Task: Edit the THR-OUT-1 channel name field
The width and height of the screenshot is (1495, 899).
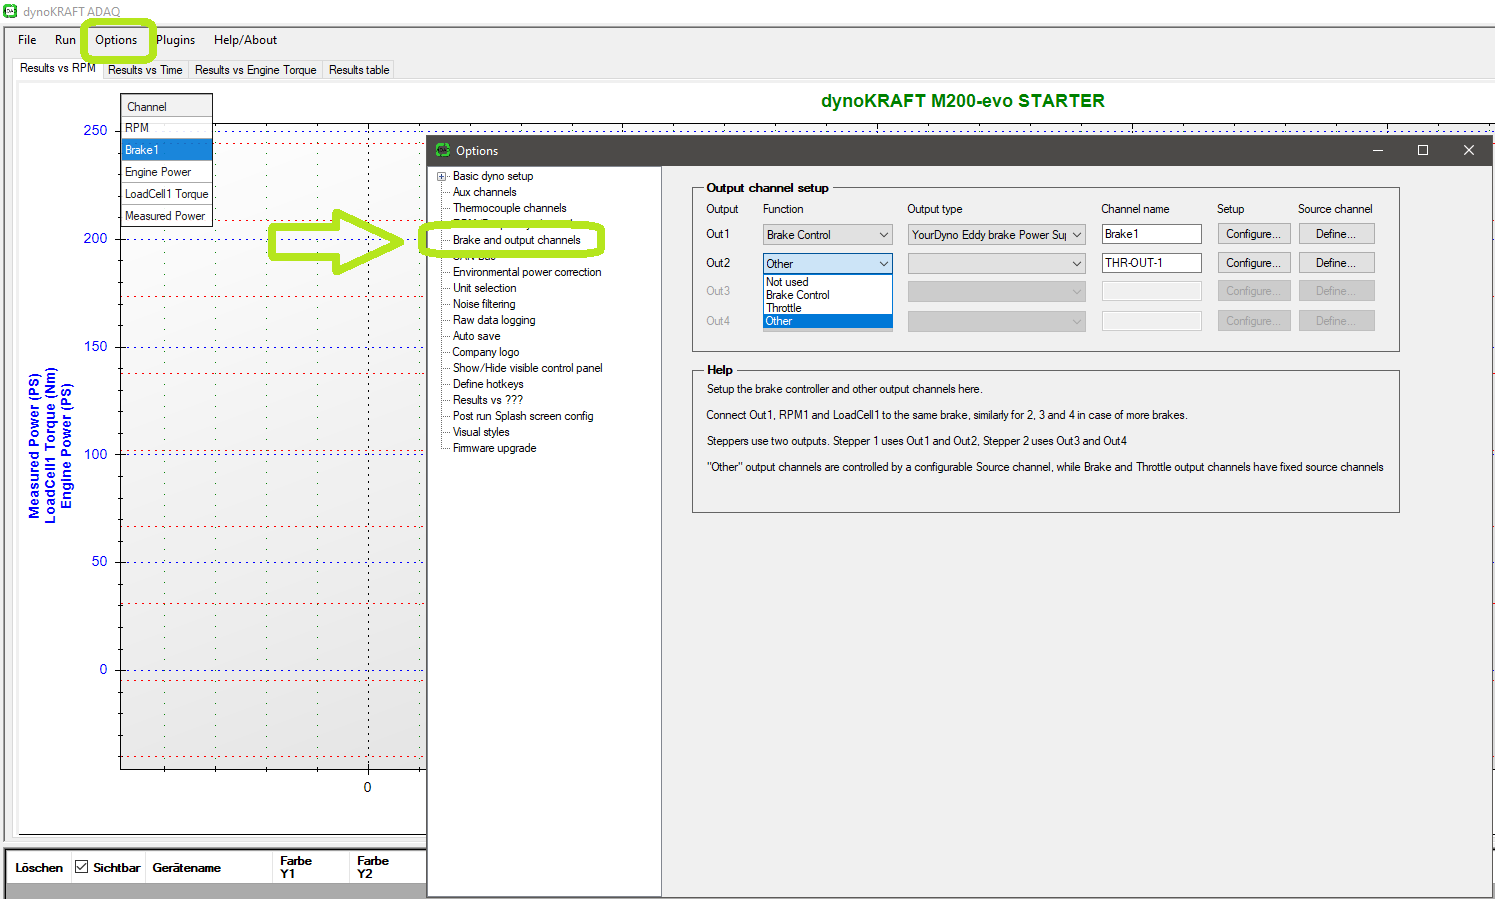Action: click(x=1151, y=263)
